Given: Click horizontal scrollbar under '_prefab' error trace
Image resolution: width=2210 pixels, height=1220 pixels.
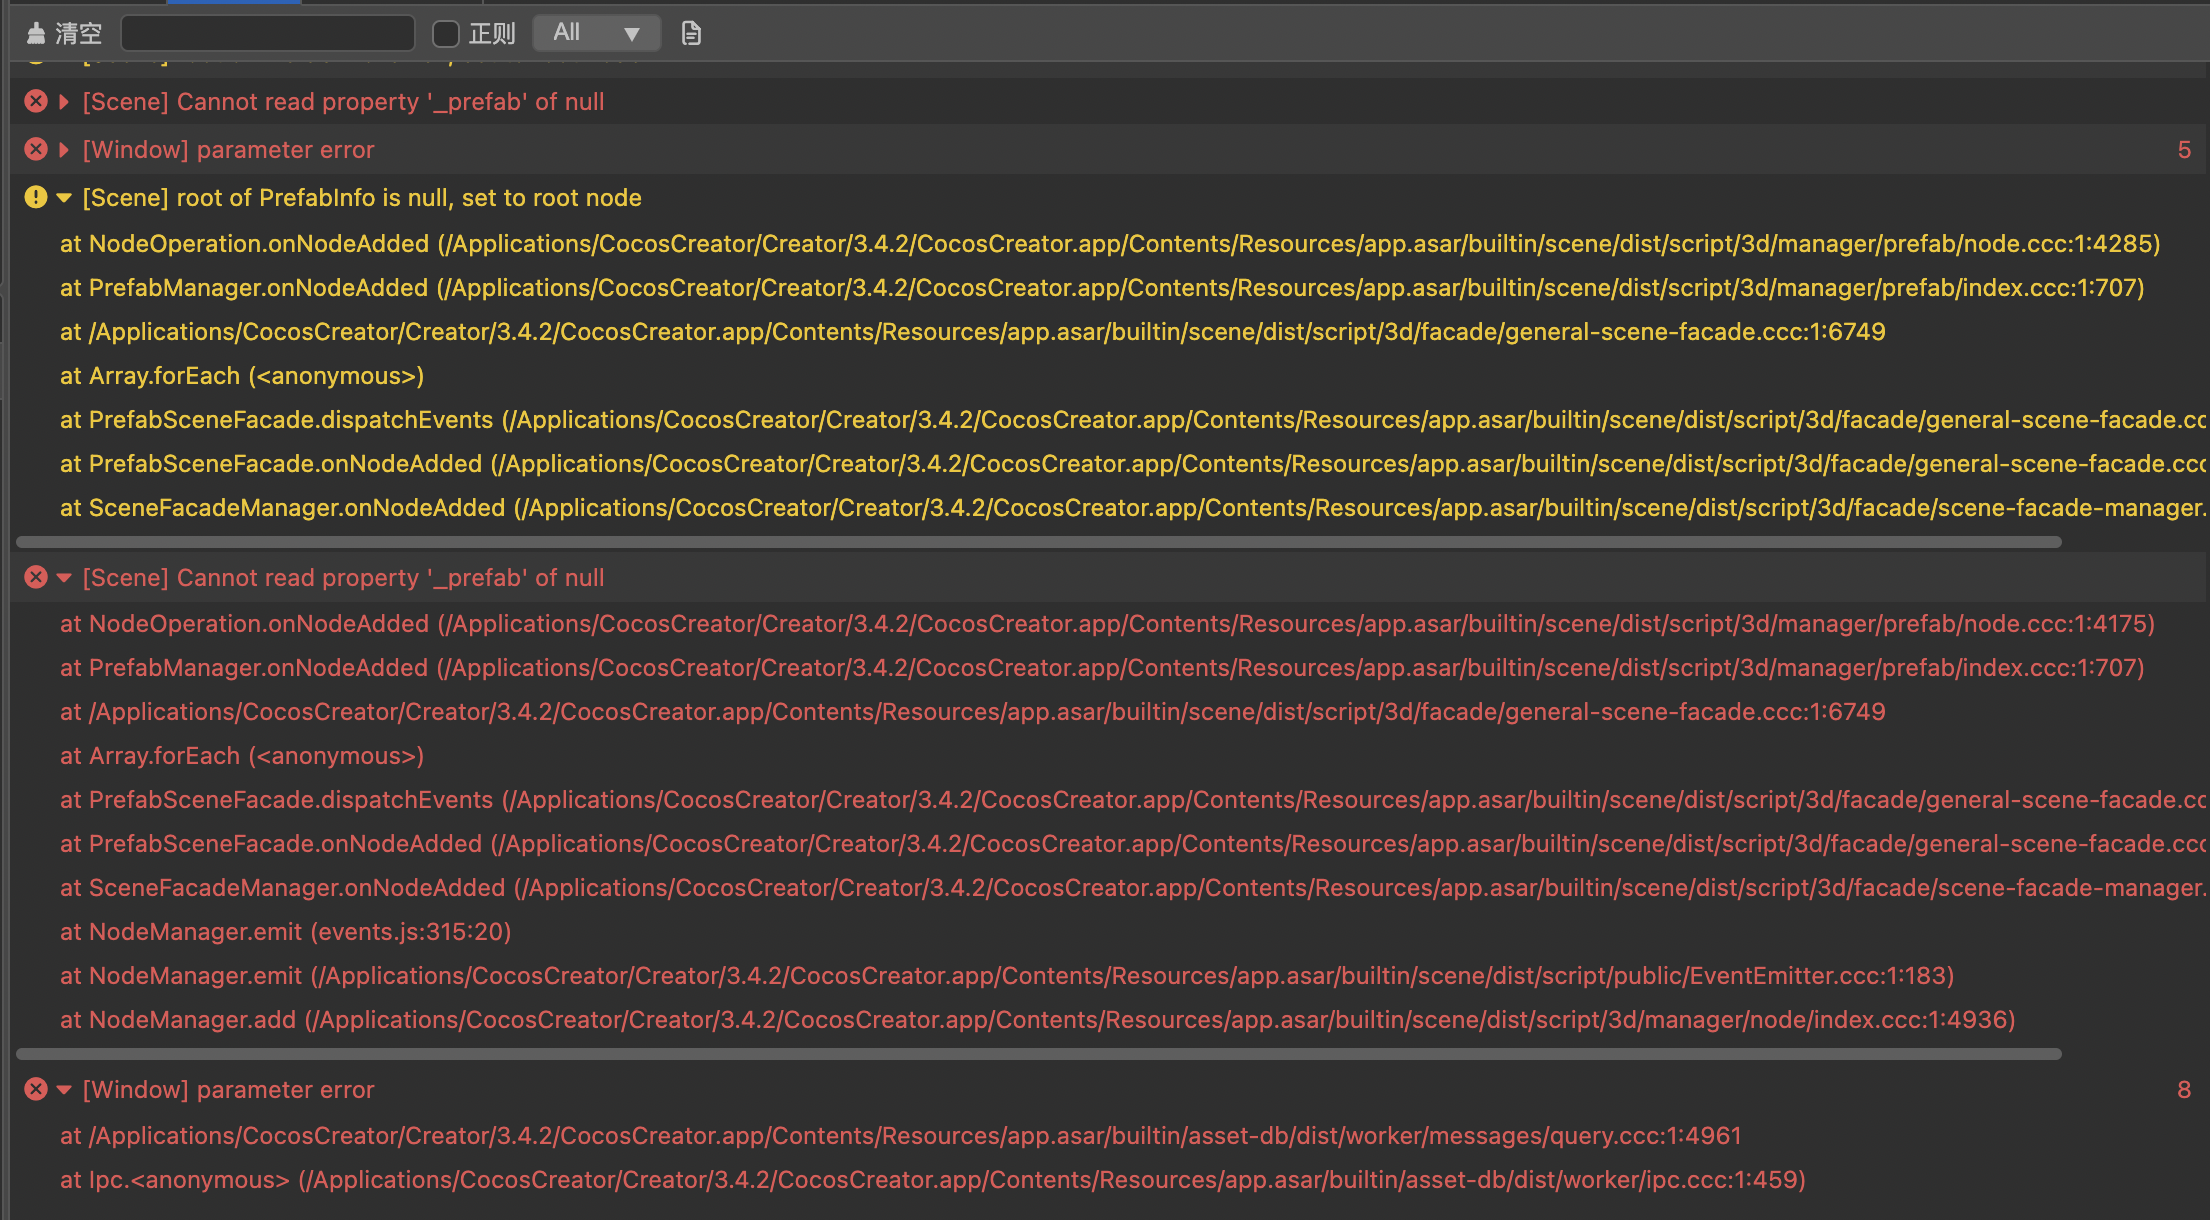Looking at the screenshot, I should (1038, 1054).
